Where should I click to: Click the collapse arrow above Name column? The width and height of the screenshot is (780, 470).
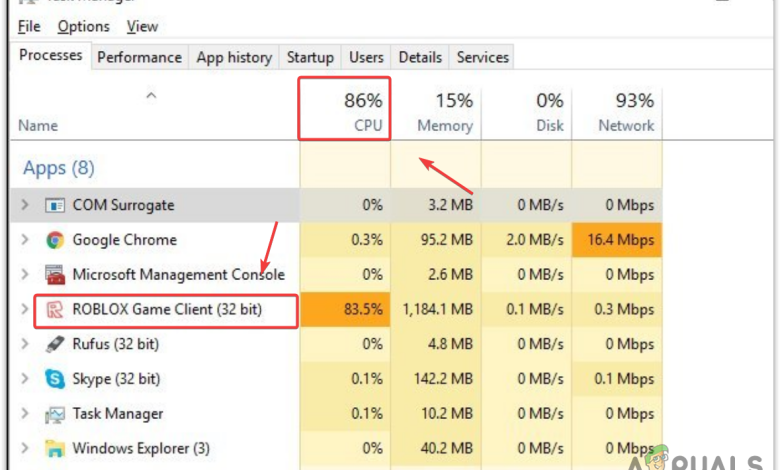[x=151, y=95]
